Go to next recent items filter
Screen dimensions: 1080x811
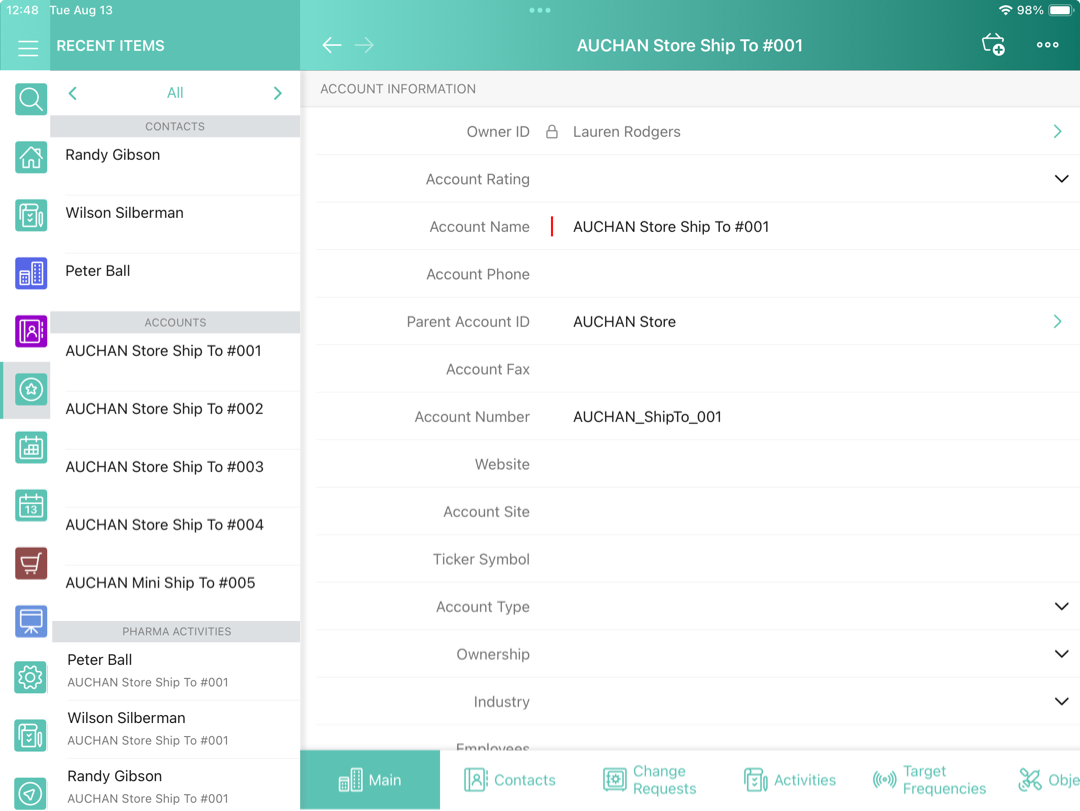tap(278, 93)
